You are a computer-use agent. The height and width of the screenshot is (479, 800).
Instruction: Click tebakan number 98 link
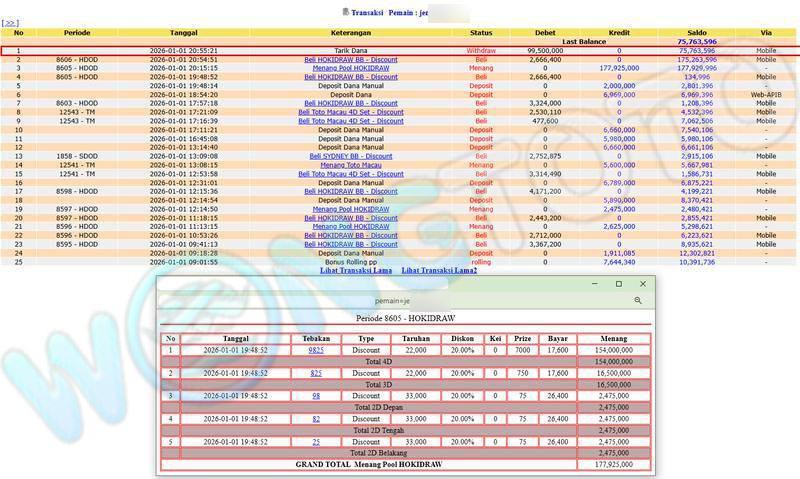pos(316,396)
